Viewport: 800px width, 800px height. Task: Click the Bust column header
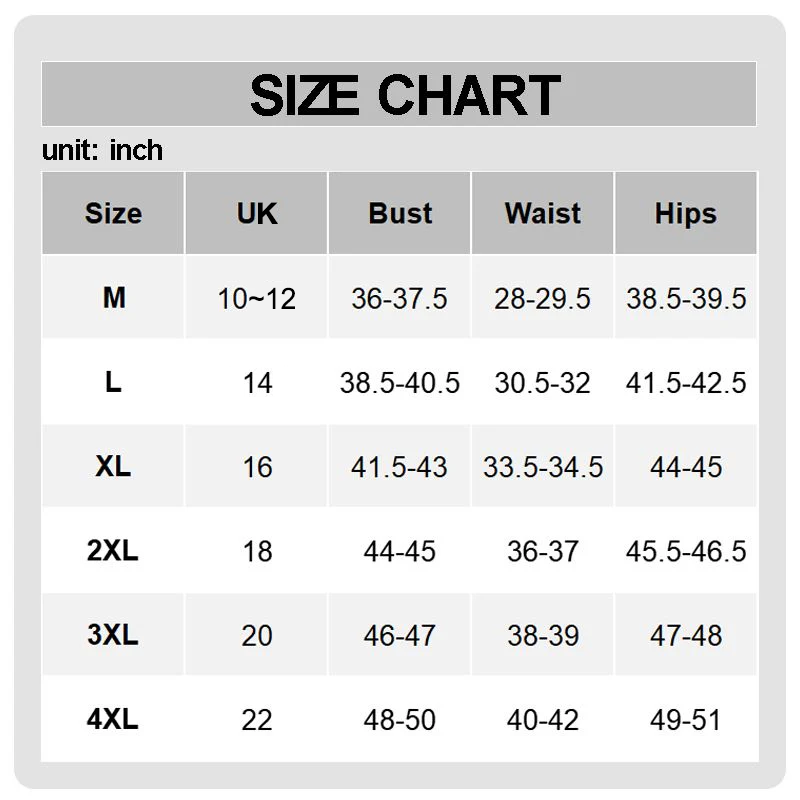(x=400, y=213)
